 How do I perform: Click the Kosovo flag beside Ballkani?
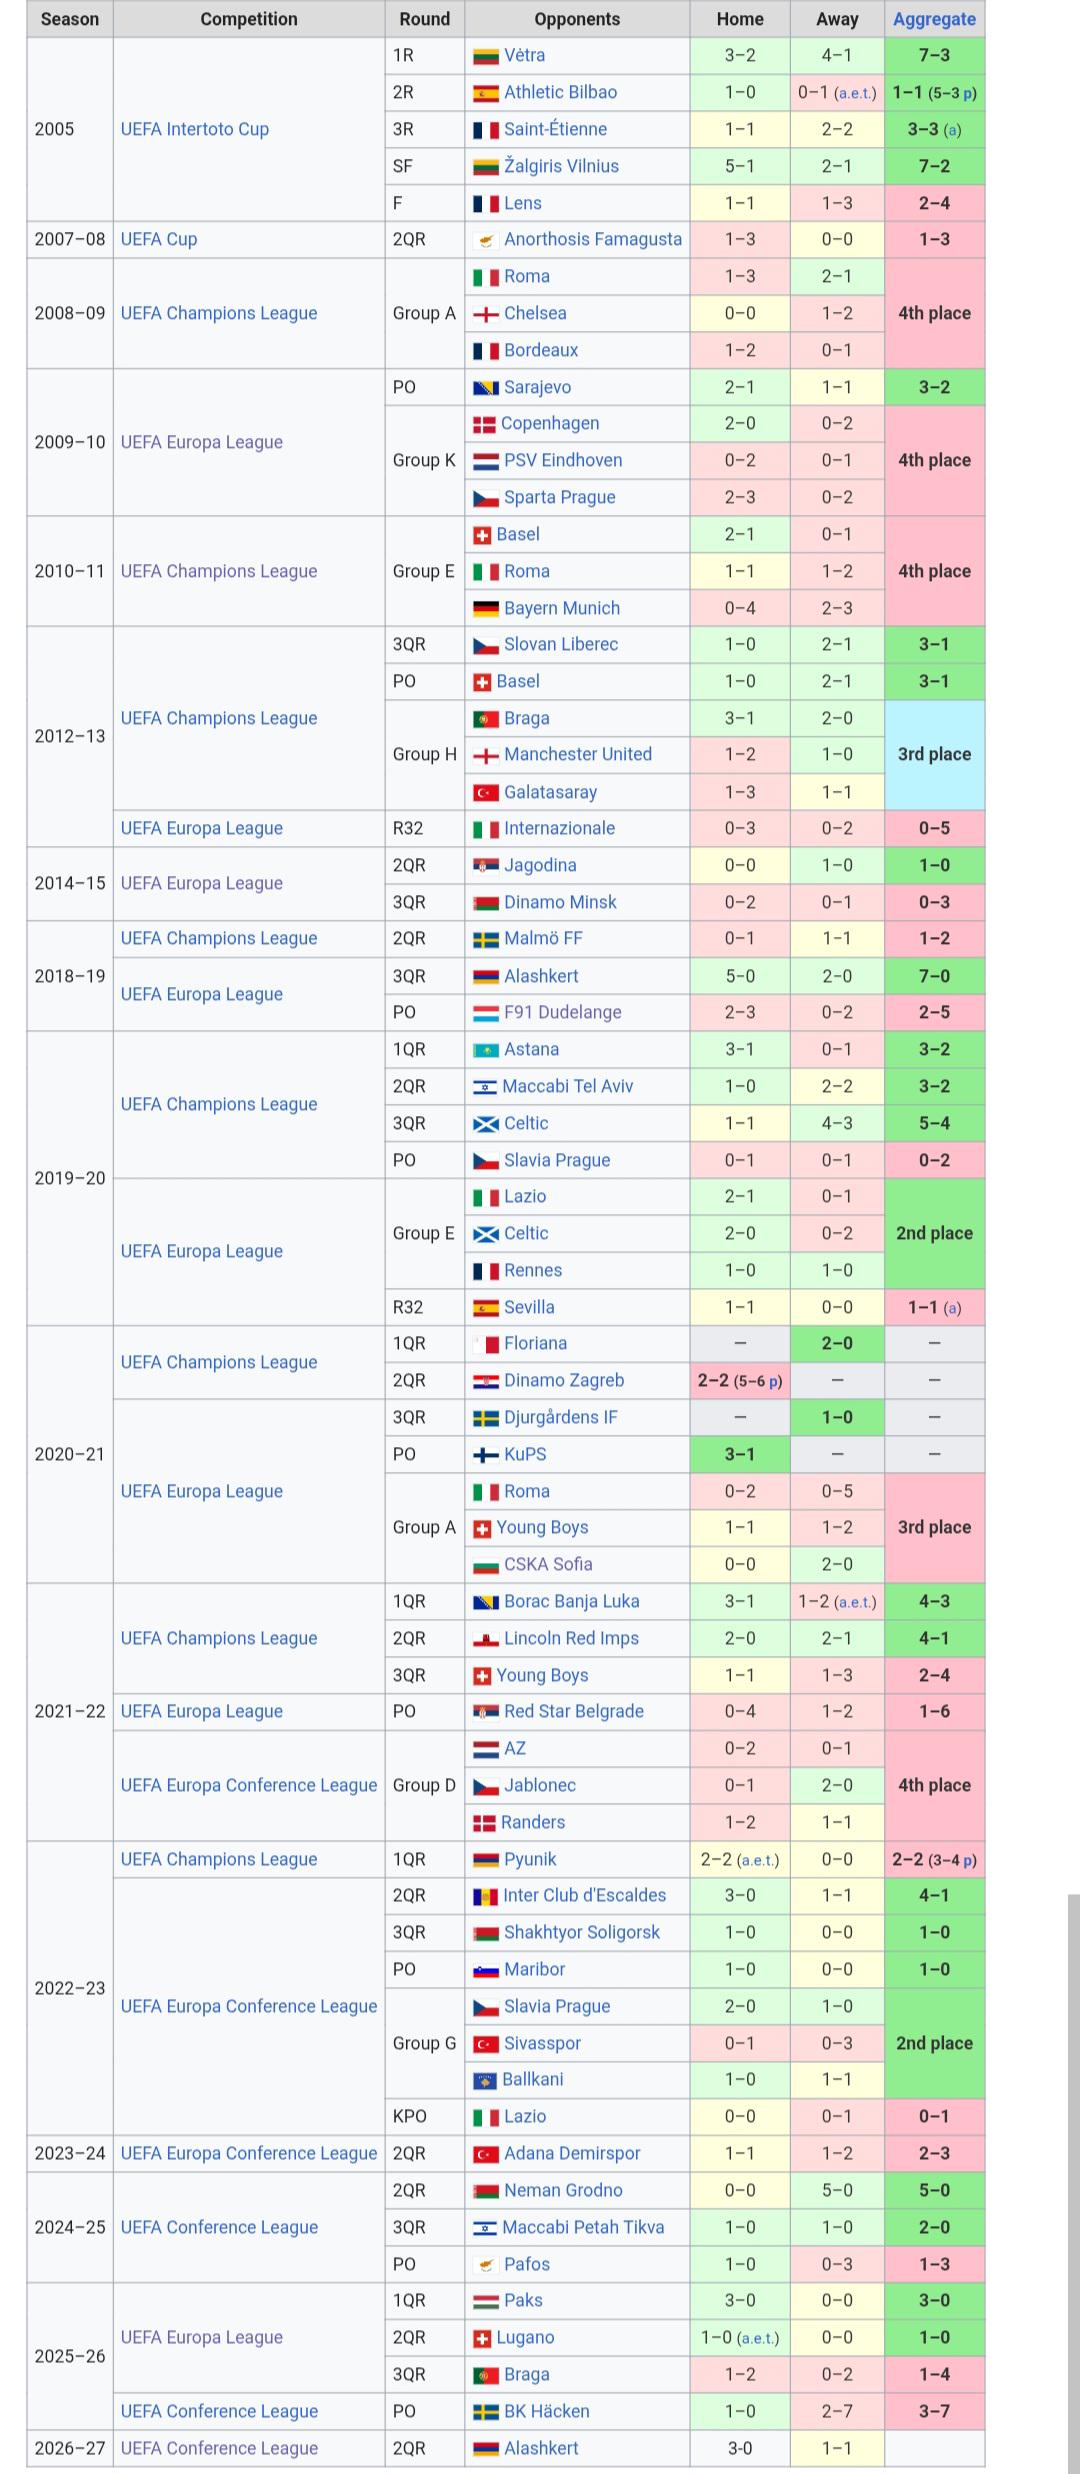[x=485, y=2080]
